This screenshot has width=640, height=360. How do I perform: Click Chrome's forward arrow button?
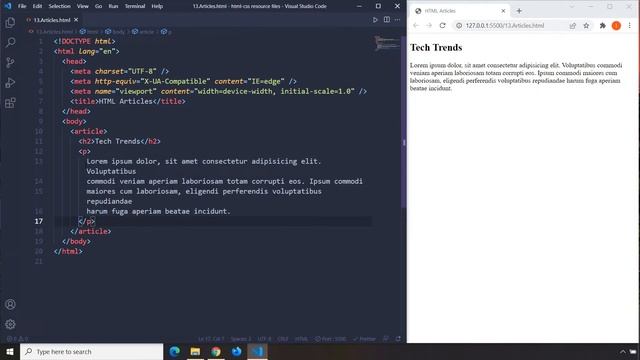point(429,25)
